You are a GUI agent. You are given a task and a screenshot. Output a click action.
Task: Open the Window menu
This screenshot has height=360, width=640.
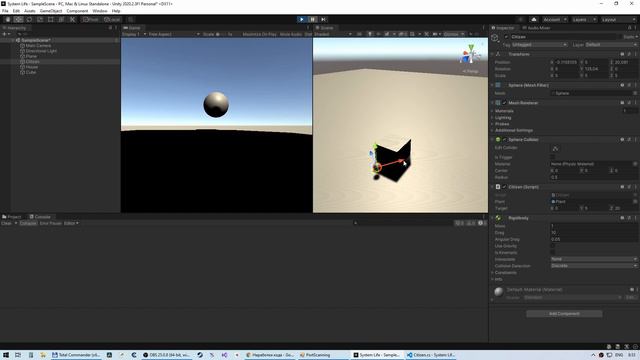(x=100, y=11)
